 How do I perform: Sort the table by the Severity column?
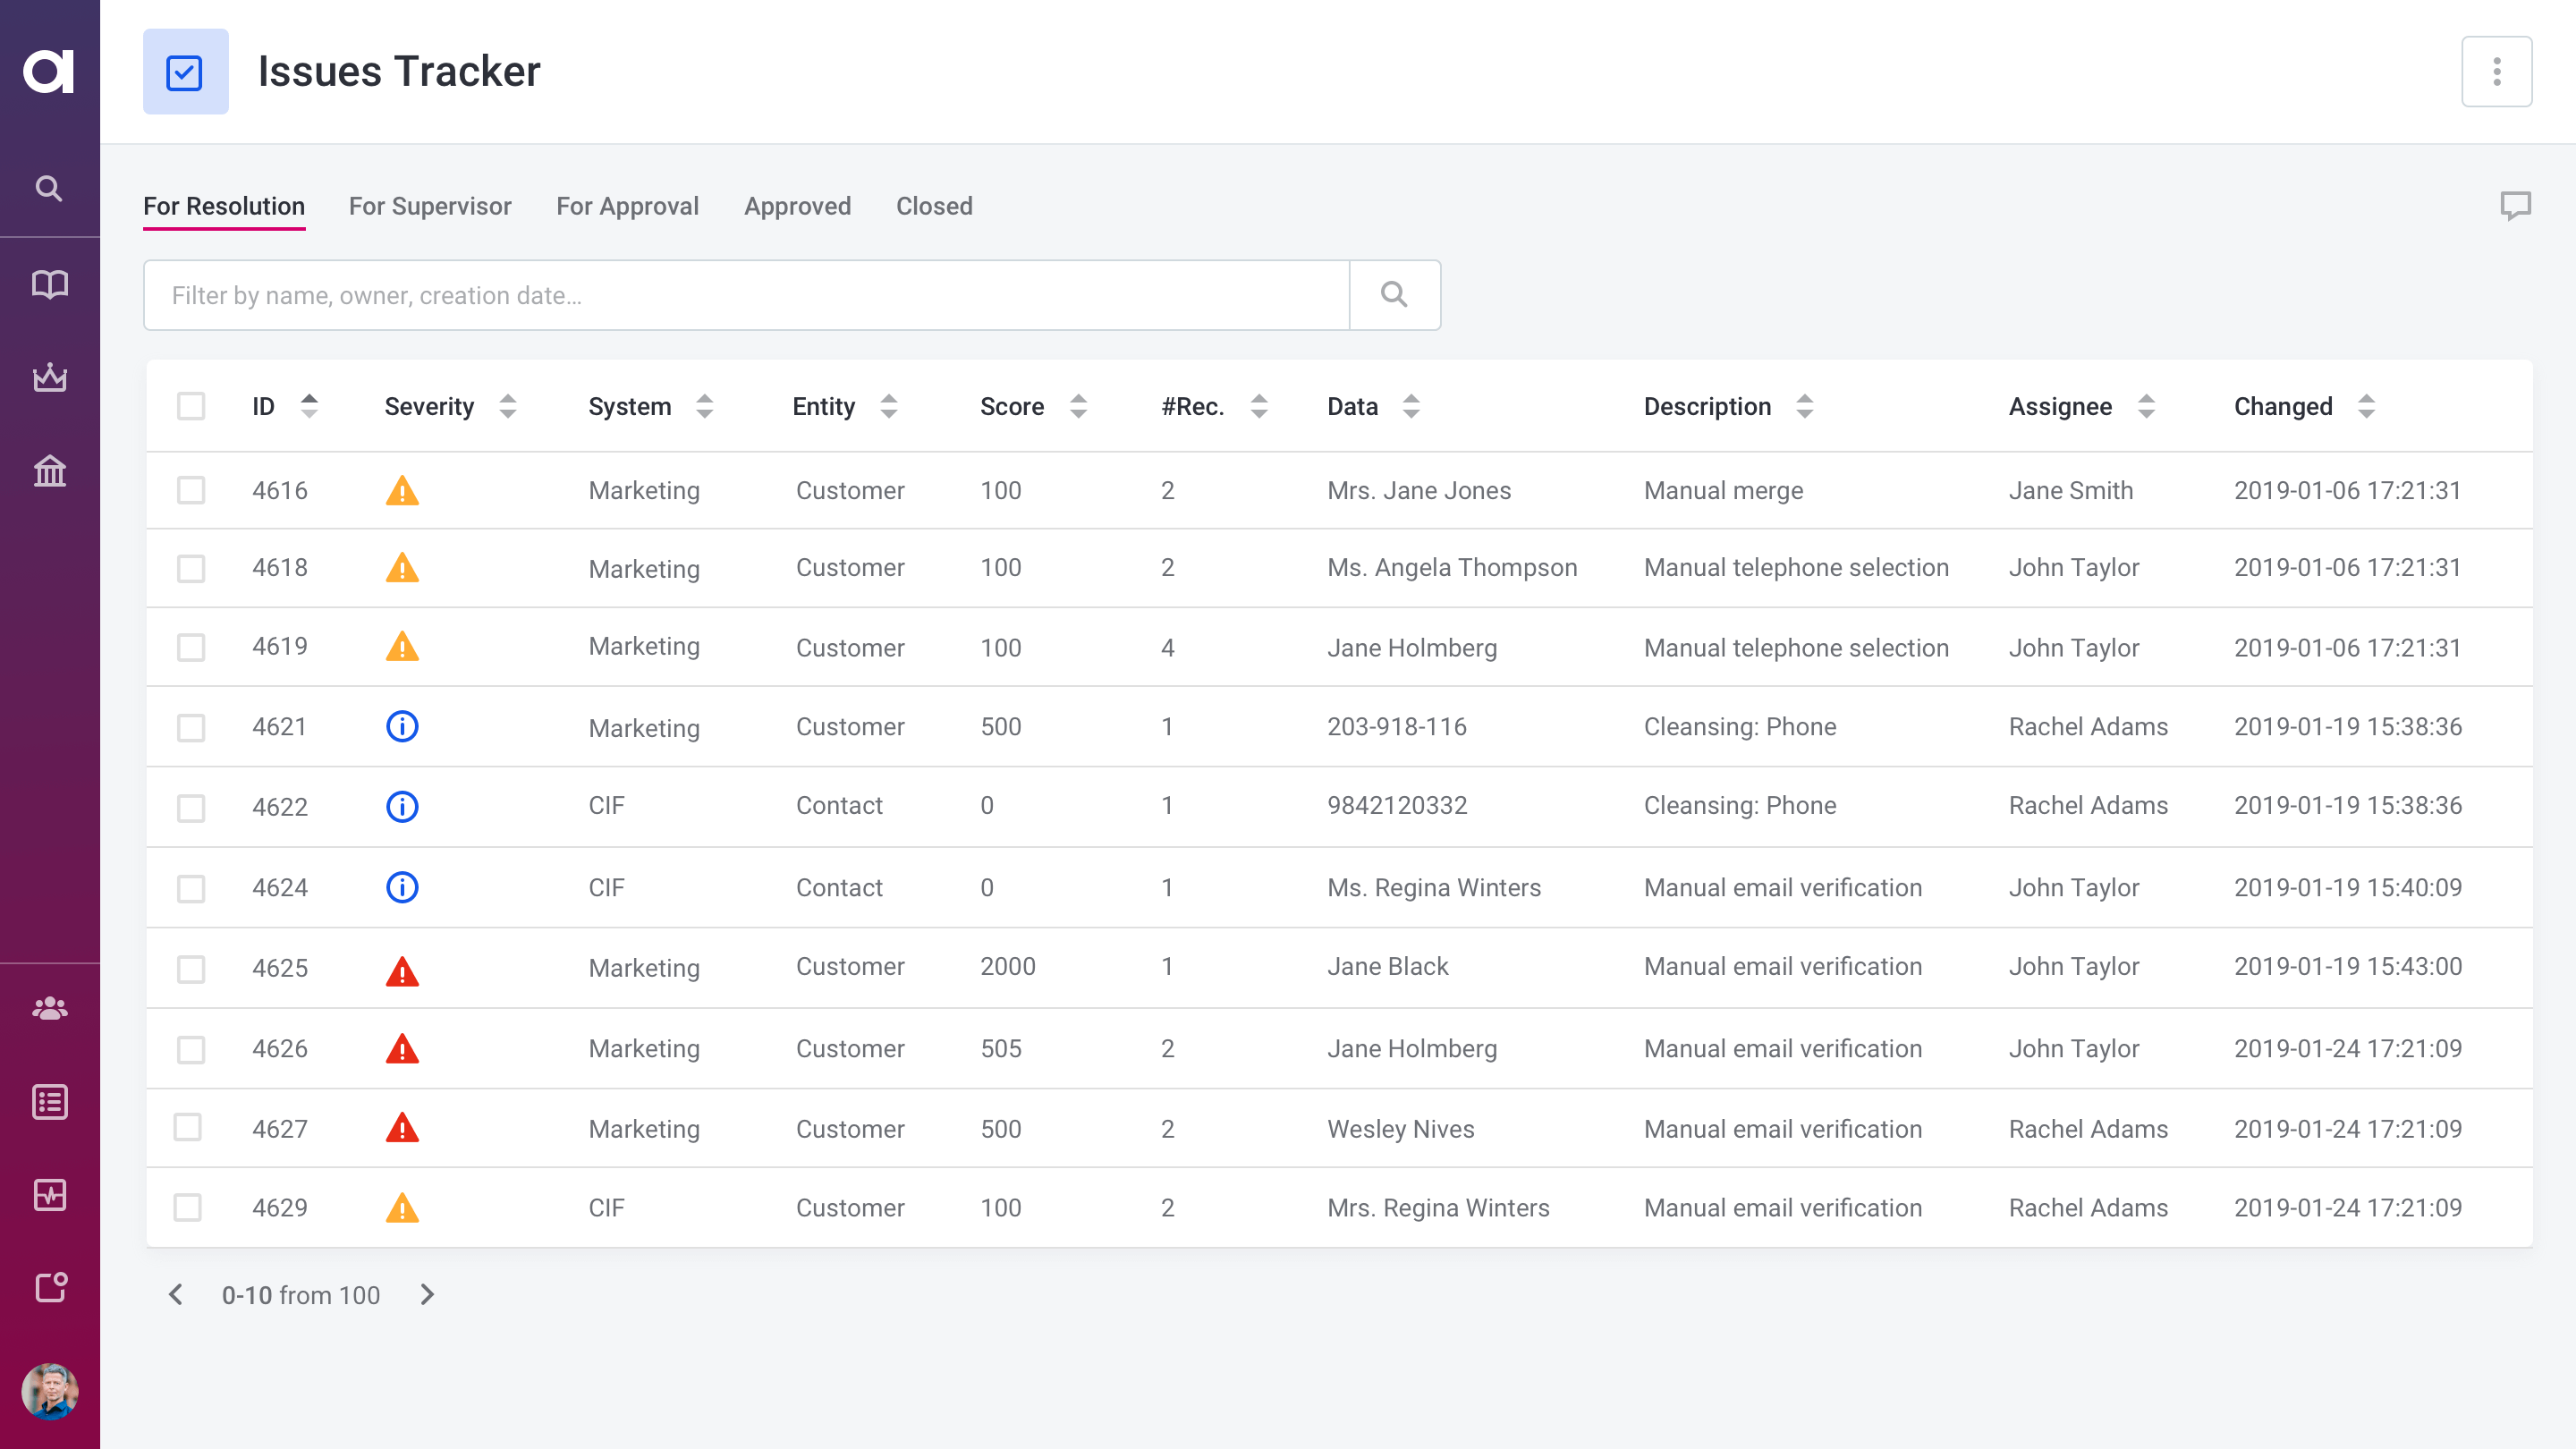pyautogui.click(x=508, y=406)
